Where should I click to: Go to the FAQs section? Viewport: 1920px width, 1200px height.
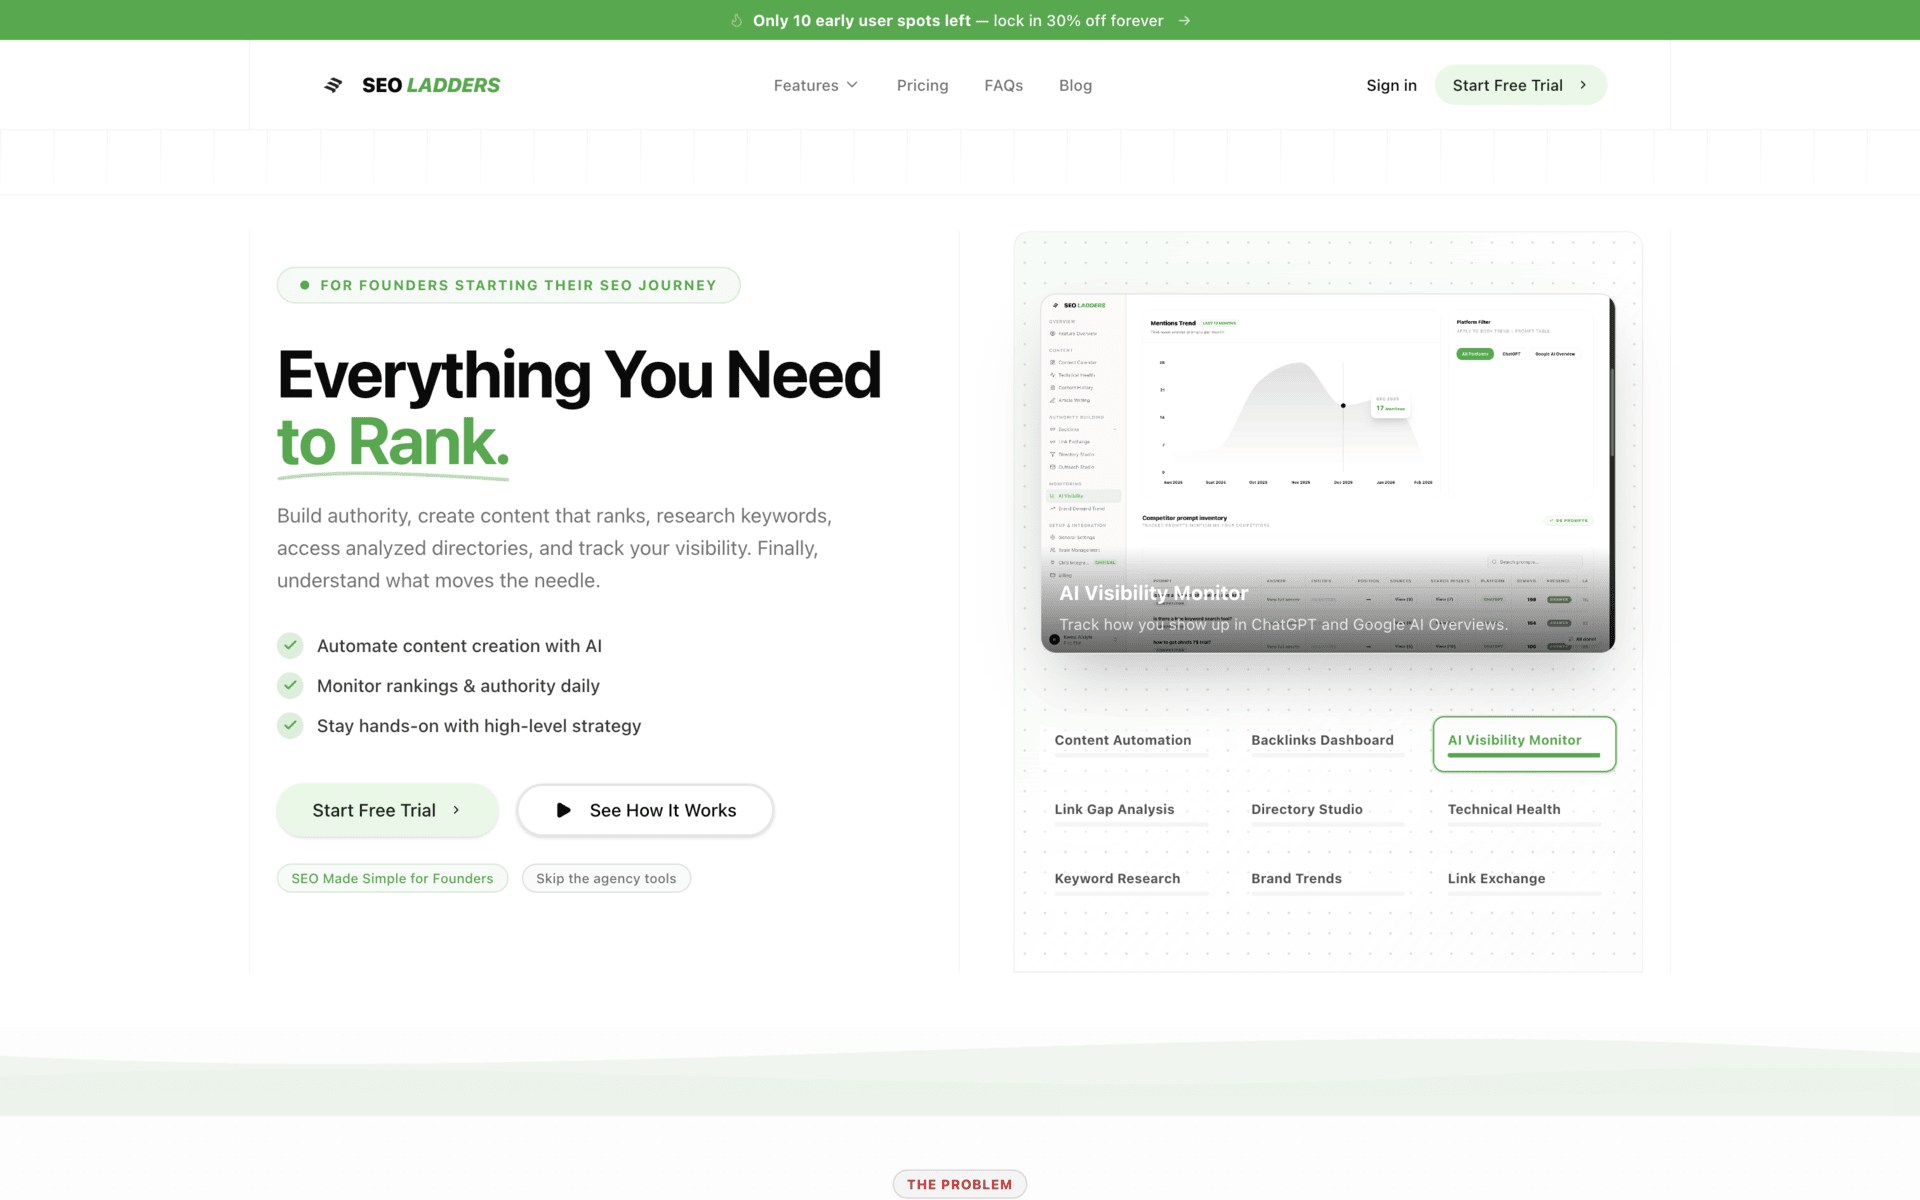pyautogui.click(x=1003, y=85)
